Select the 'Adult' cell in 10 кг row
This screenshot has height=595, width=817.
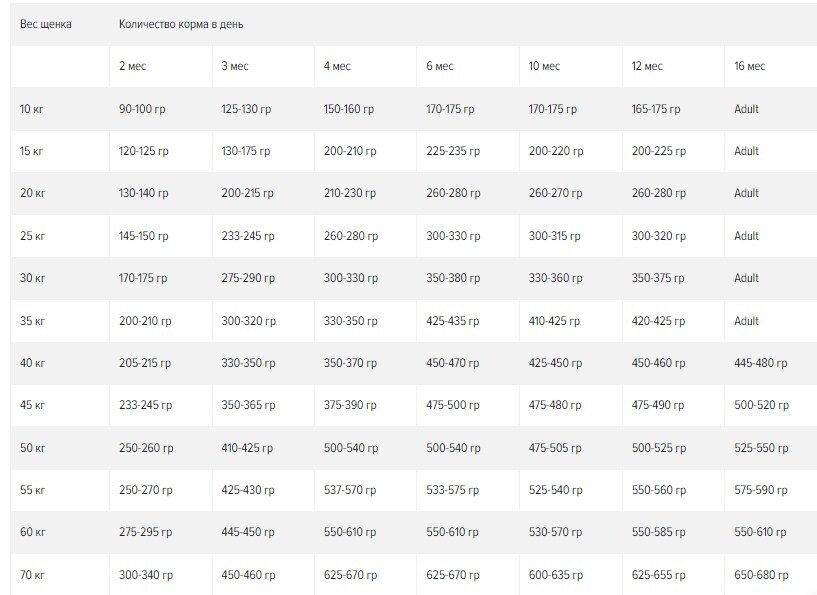746,109
